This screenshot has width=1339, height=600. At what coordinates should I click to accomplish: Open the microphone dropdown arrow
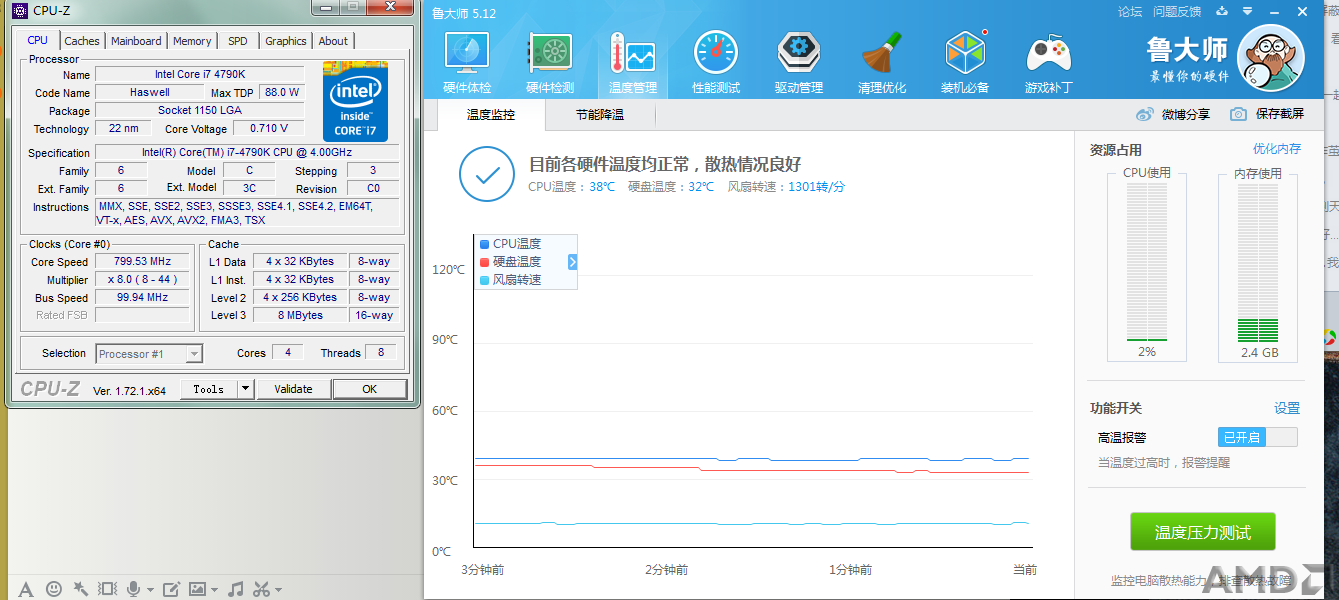[149, 590]
